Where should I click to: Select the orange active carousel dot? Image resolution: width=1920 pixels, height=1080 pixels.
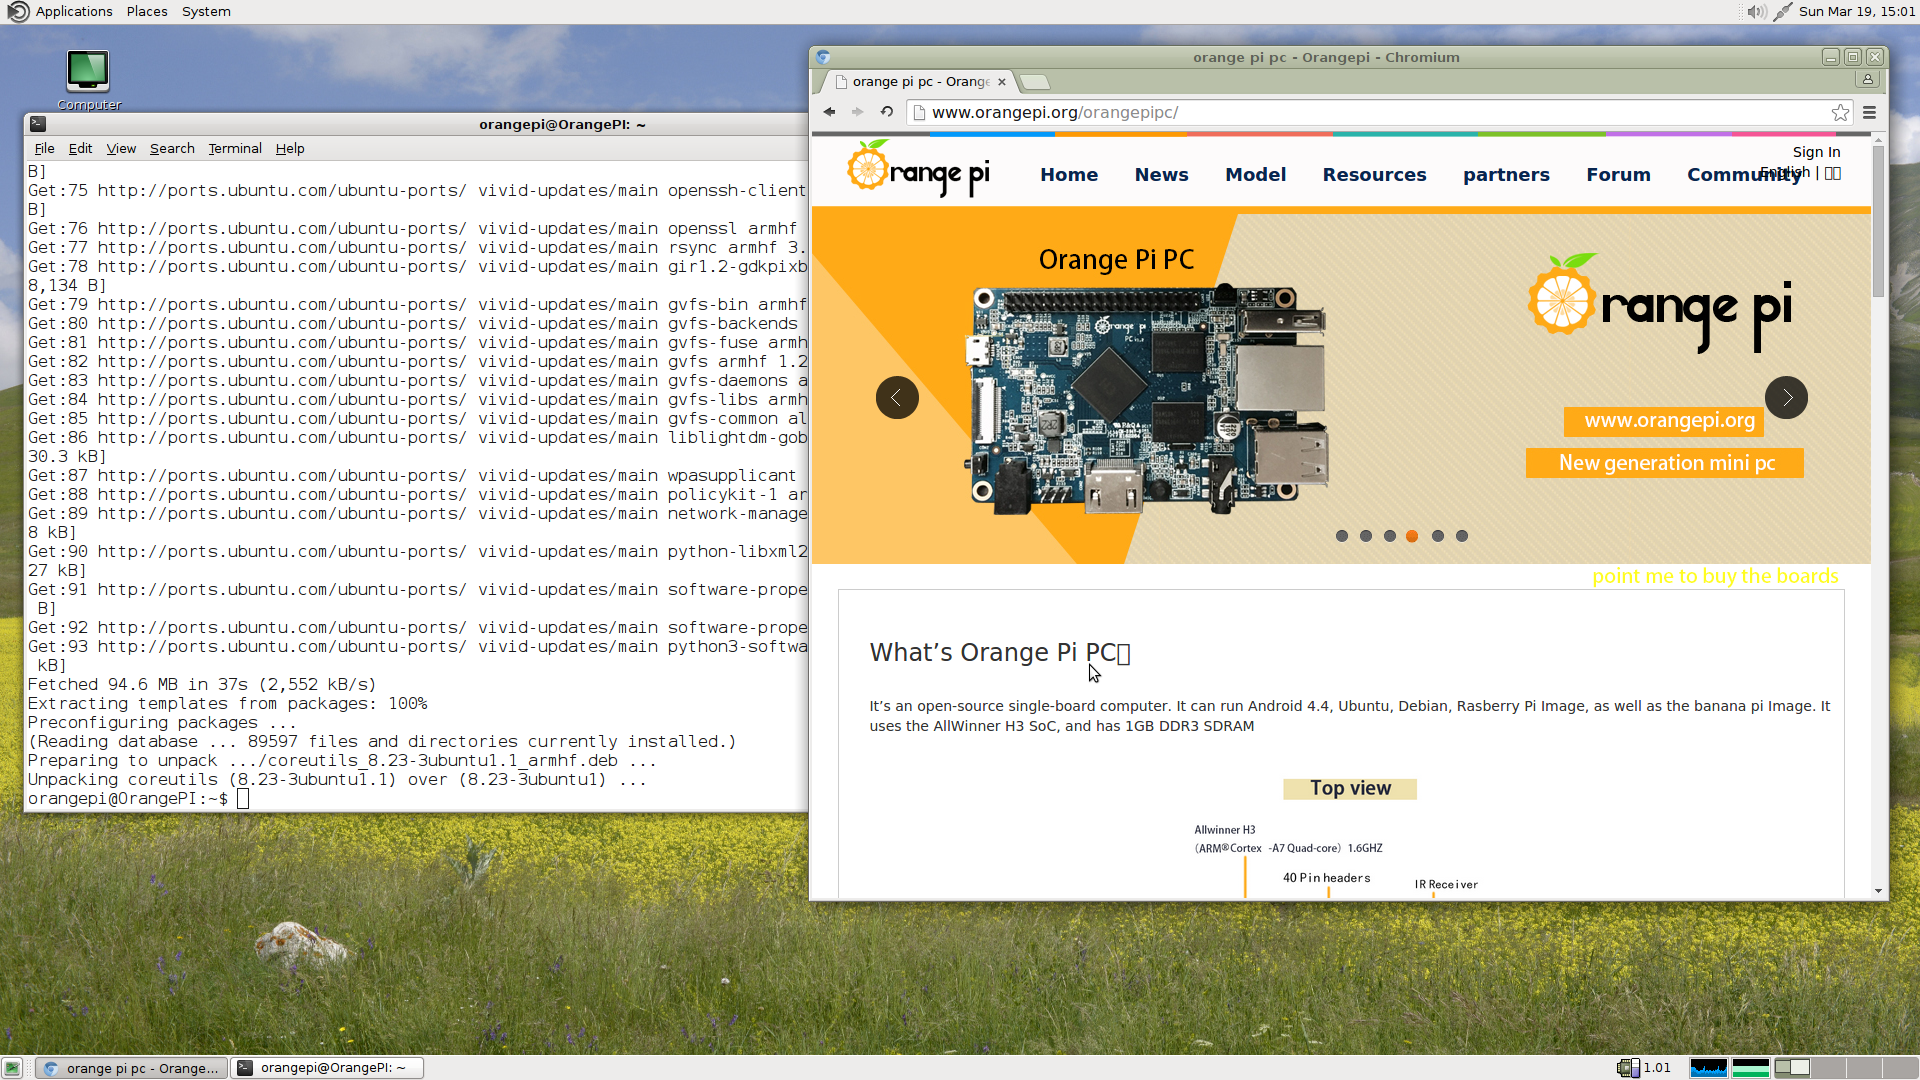[x=1412, y=536]
